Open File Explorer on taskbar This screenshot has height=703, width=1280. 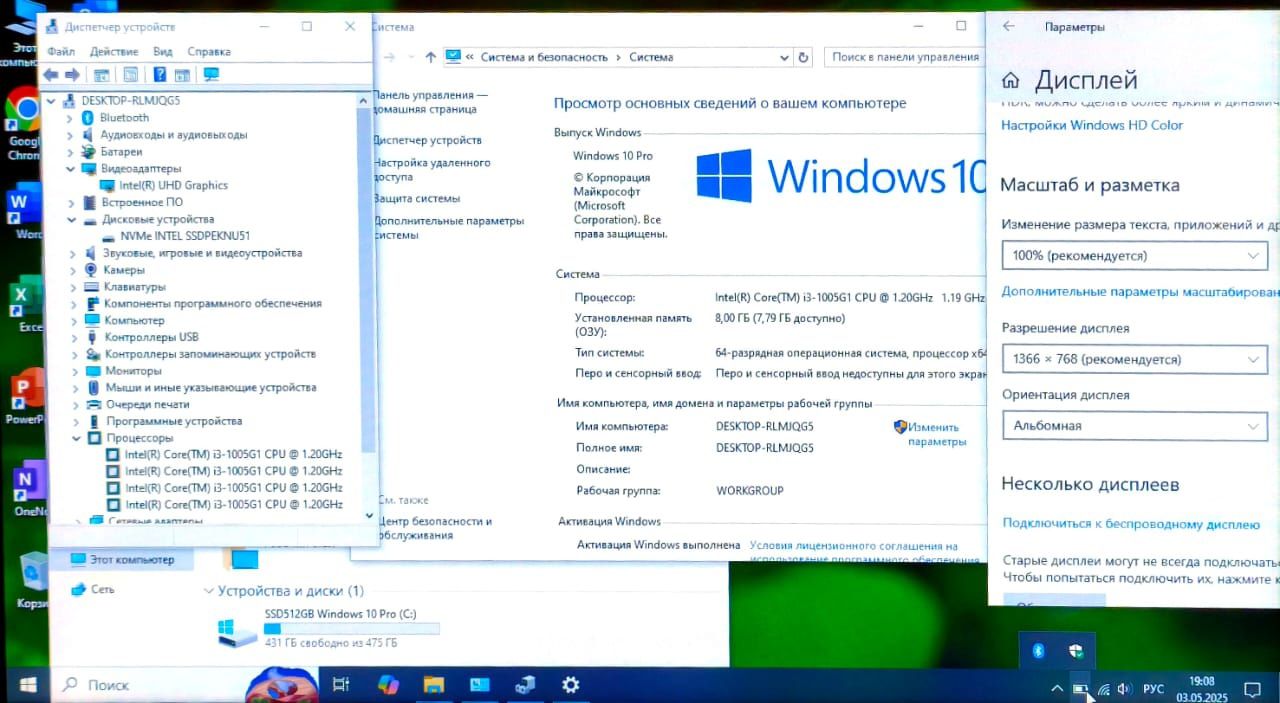pyautogui.click(x=433, y=685)
